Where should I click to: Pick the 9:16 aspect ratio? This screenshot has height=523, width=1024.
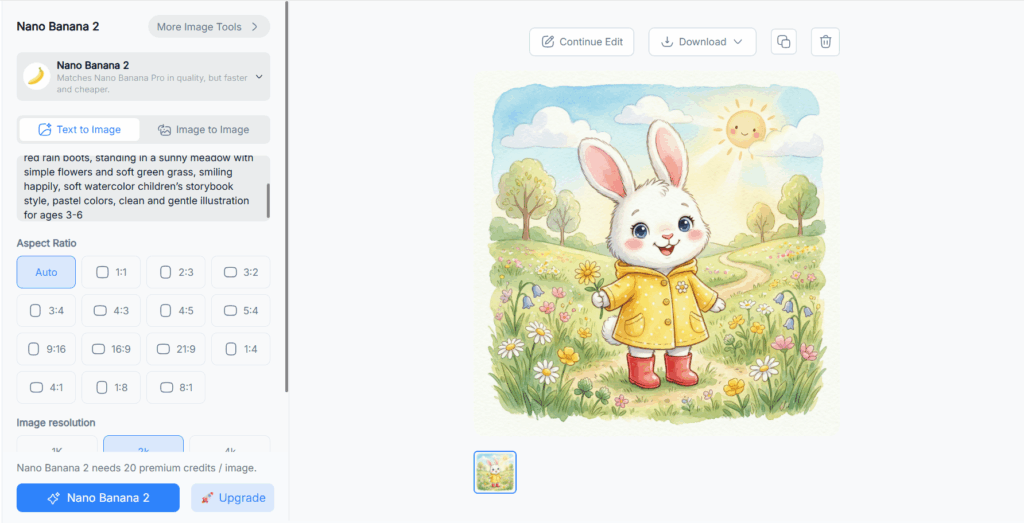pos(46,349)
